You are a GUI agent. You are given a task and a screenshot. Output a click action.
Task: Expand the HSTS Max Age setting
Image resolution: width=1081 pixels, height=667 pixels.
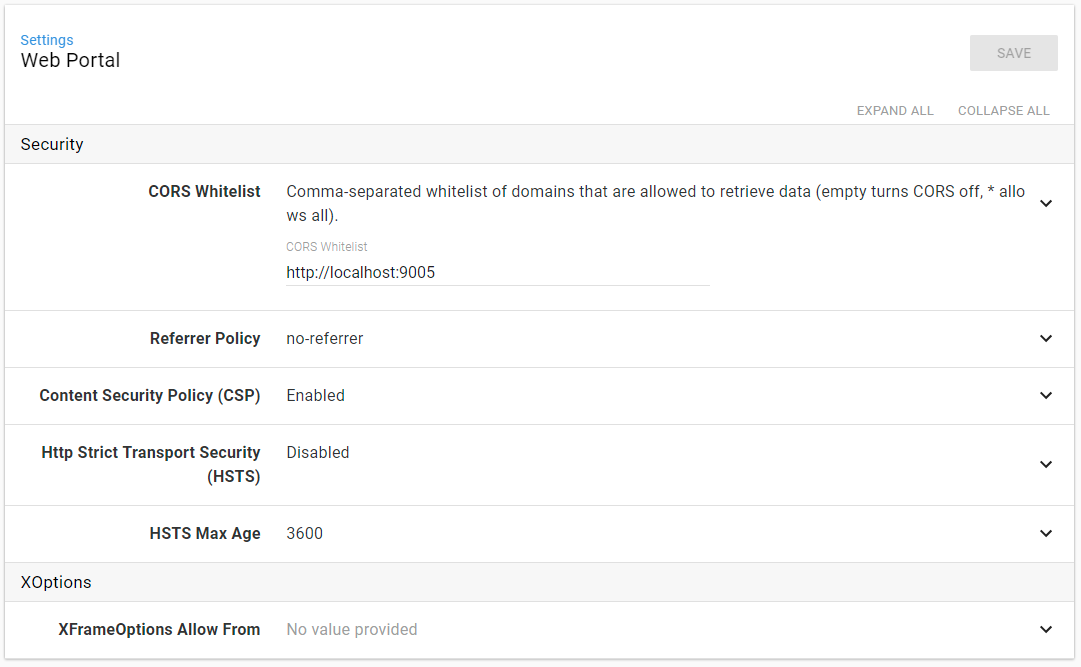click(1046, 533)
